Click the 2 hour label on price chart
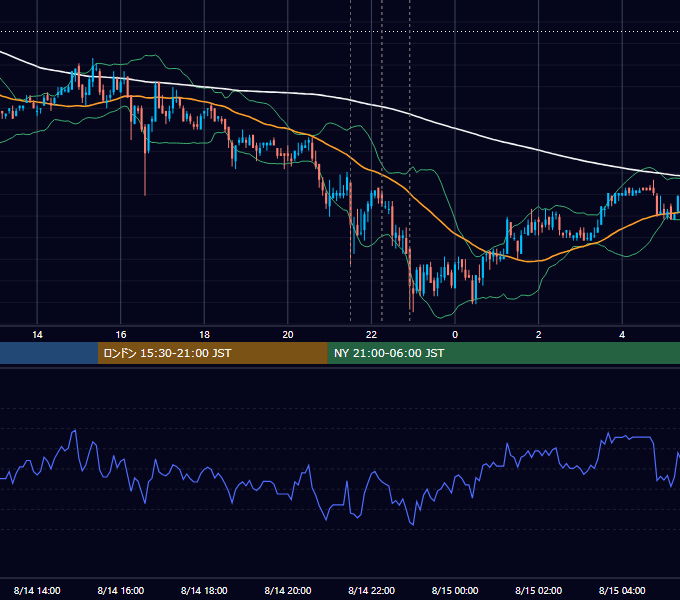Viewport: 680px width, 600px height. pyautogui.click(x=538, y=335)
